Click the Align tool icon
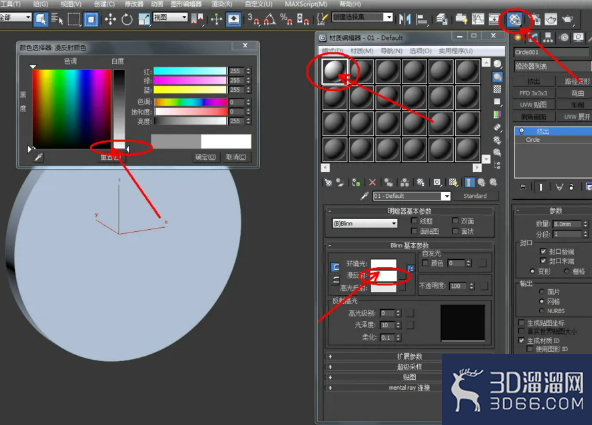 click(x=421, y=19)
